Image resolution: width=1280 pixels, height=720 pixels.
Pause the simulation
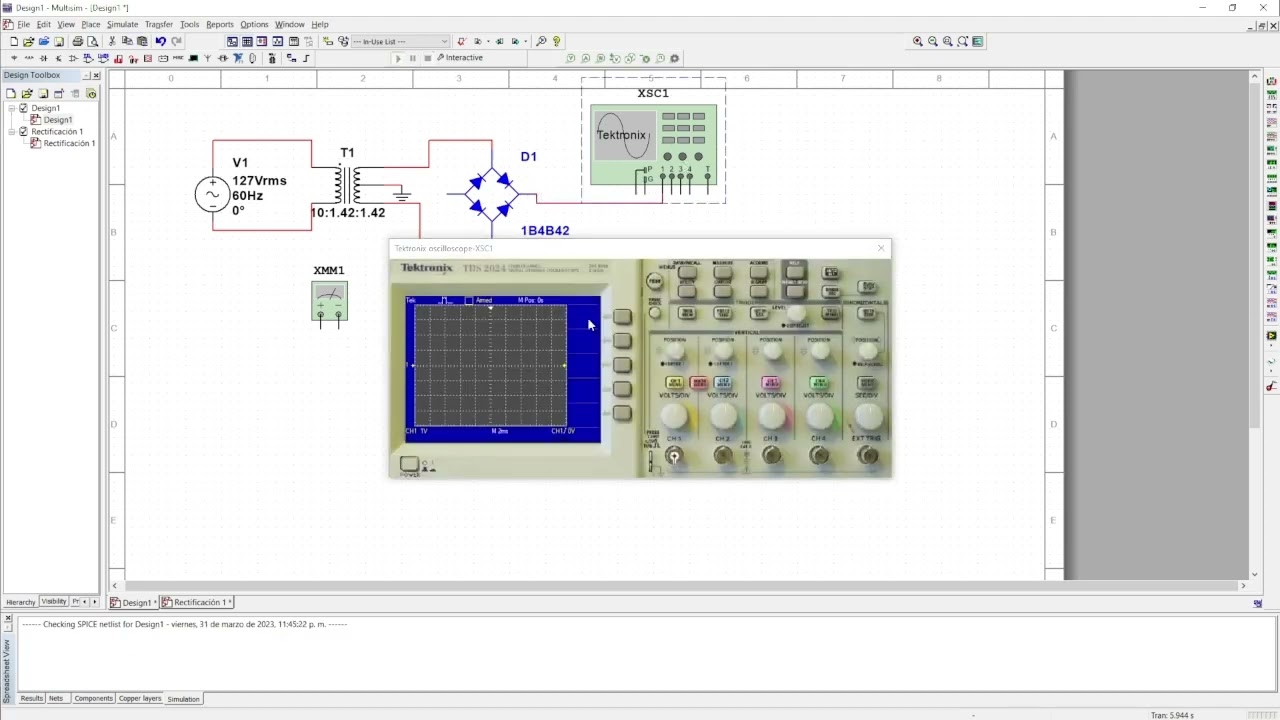pos(412,58)
